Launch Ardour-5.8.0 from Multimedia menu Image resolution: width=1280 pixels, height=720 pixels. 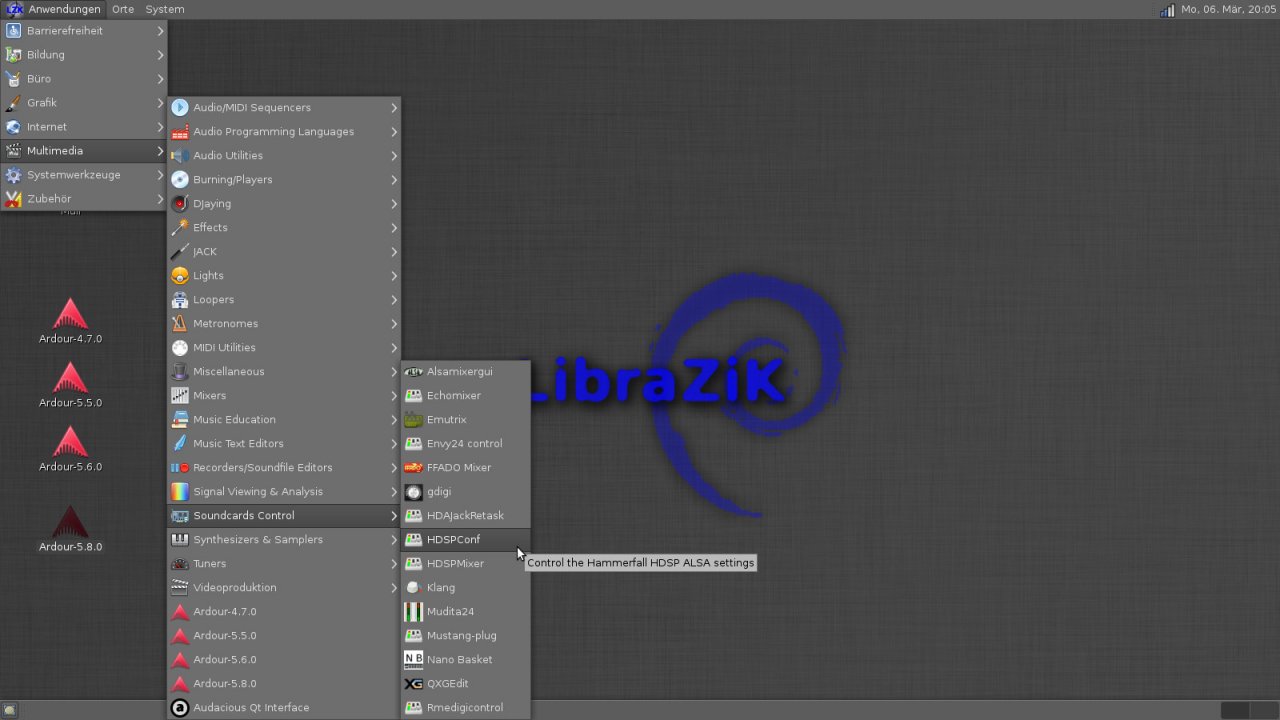click(x=284, y=683)
